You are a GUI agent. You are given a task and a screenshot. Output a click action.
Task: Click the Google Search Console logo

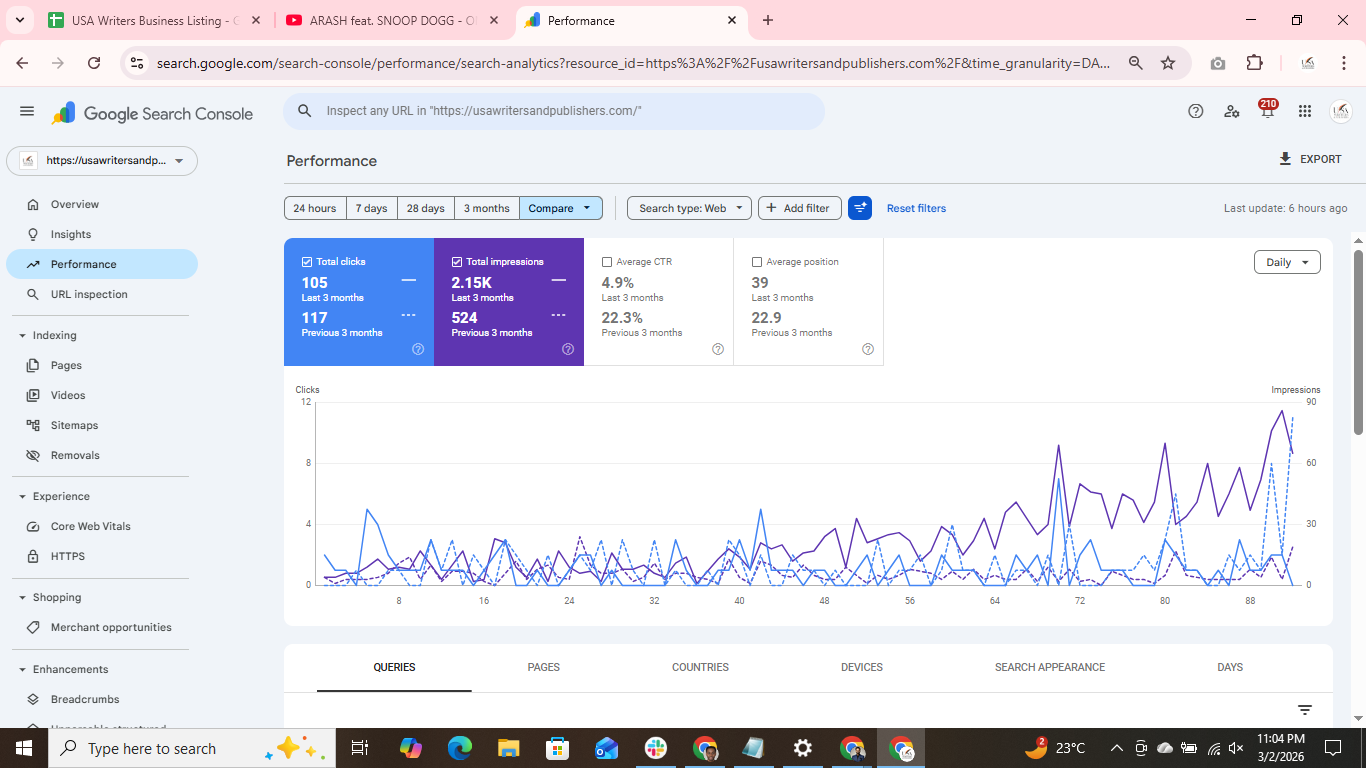tap(152, 113)
